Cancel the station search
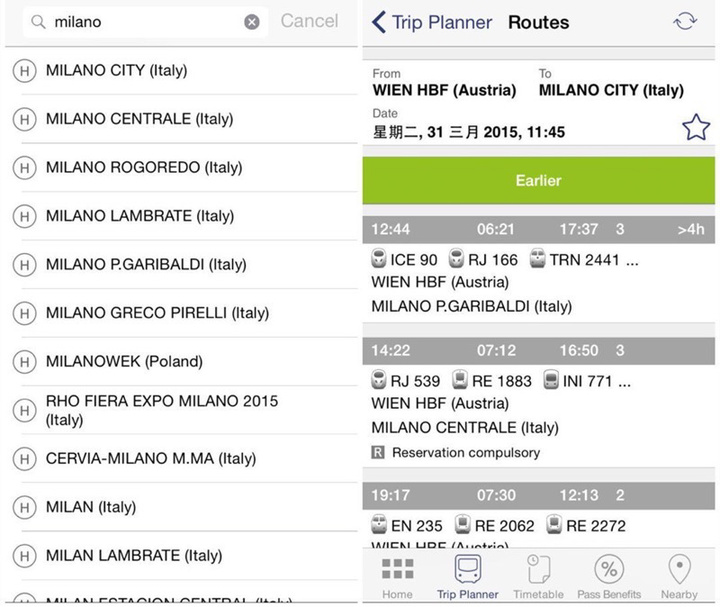Image resolution: width=720 pixels, height=607 pixels. 309,21
